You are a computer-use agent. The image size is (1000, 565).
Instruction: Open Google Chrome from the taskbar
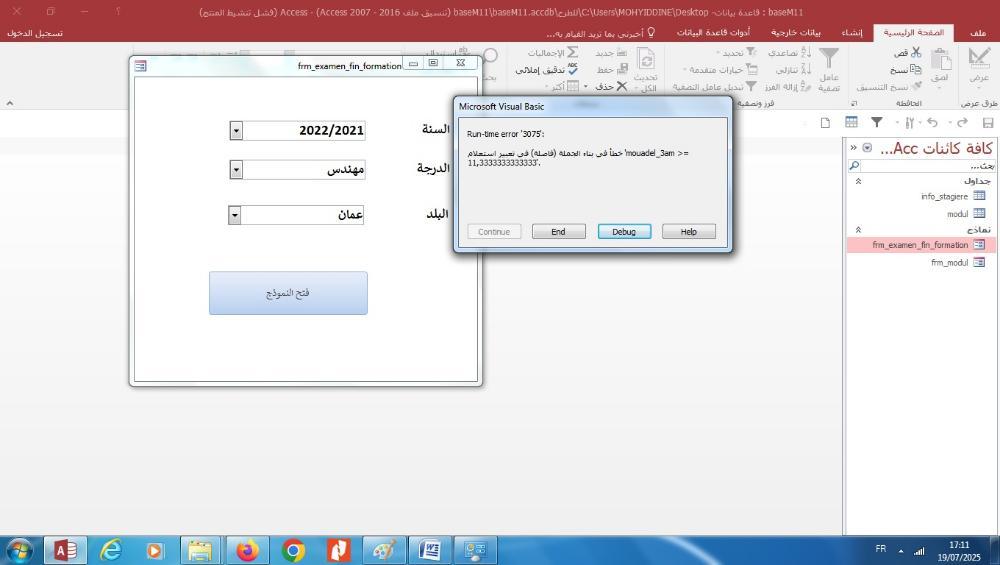point(293,550)
